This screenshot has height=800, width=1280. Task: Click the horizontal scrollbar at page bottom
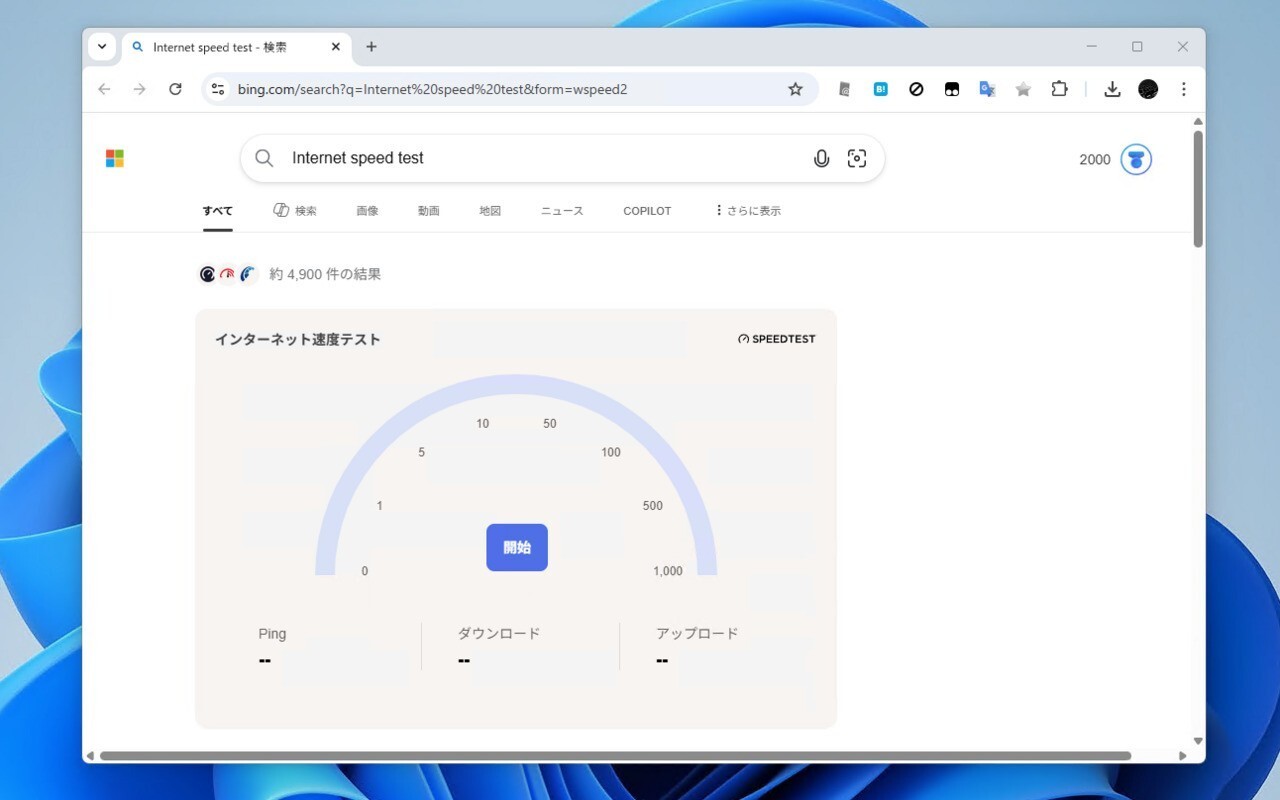point(615,756)
